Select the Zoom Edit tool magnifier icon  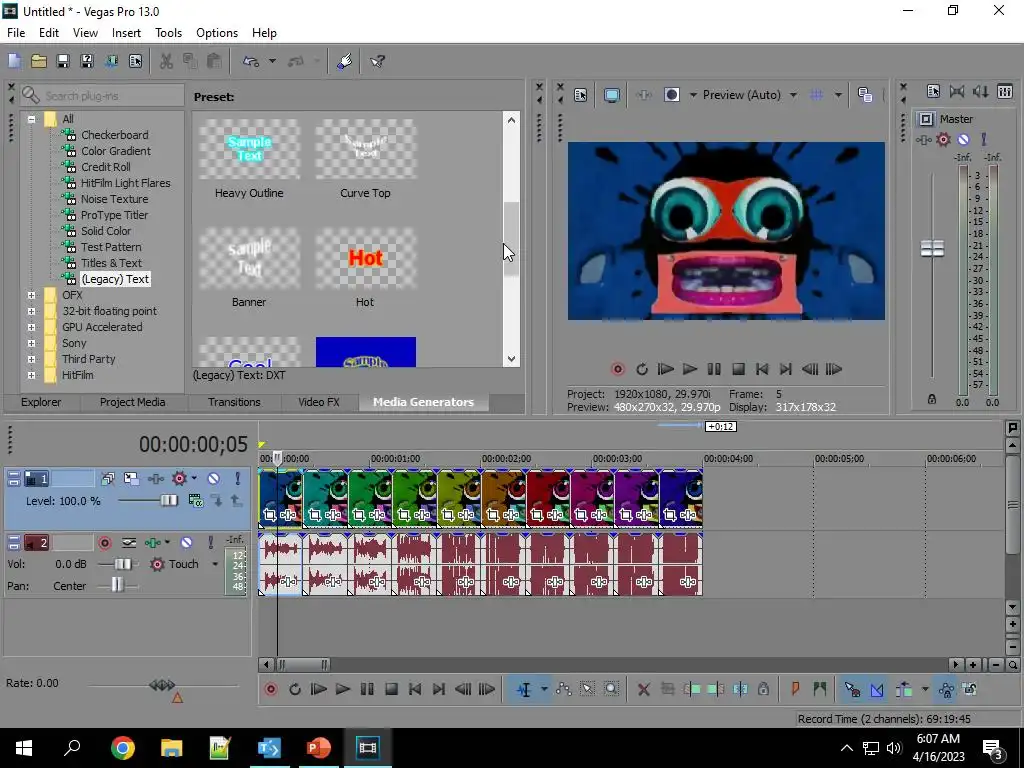click(x=611, y=690)
